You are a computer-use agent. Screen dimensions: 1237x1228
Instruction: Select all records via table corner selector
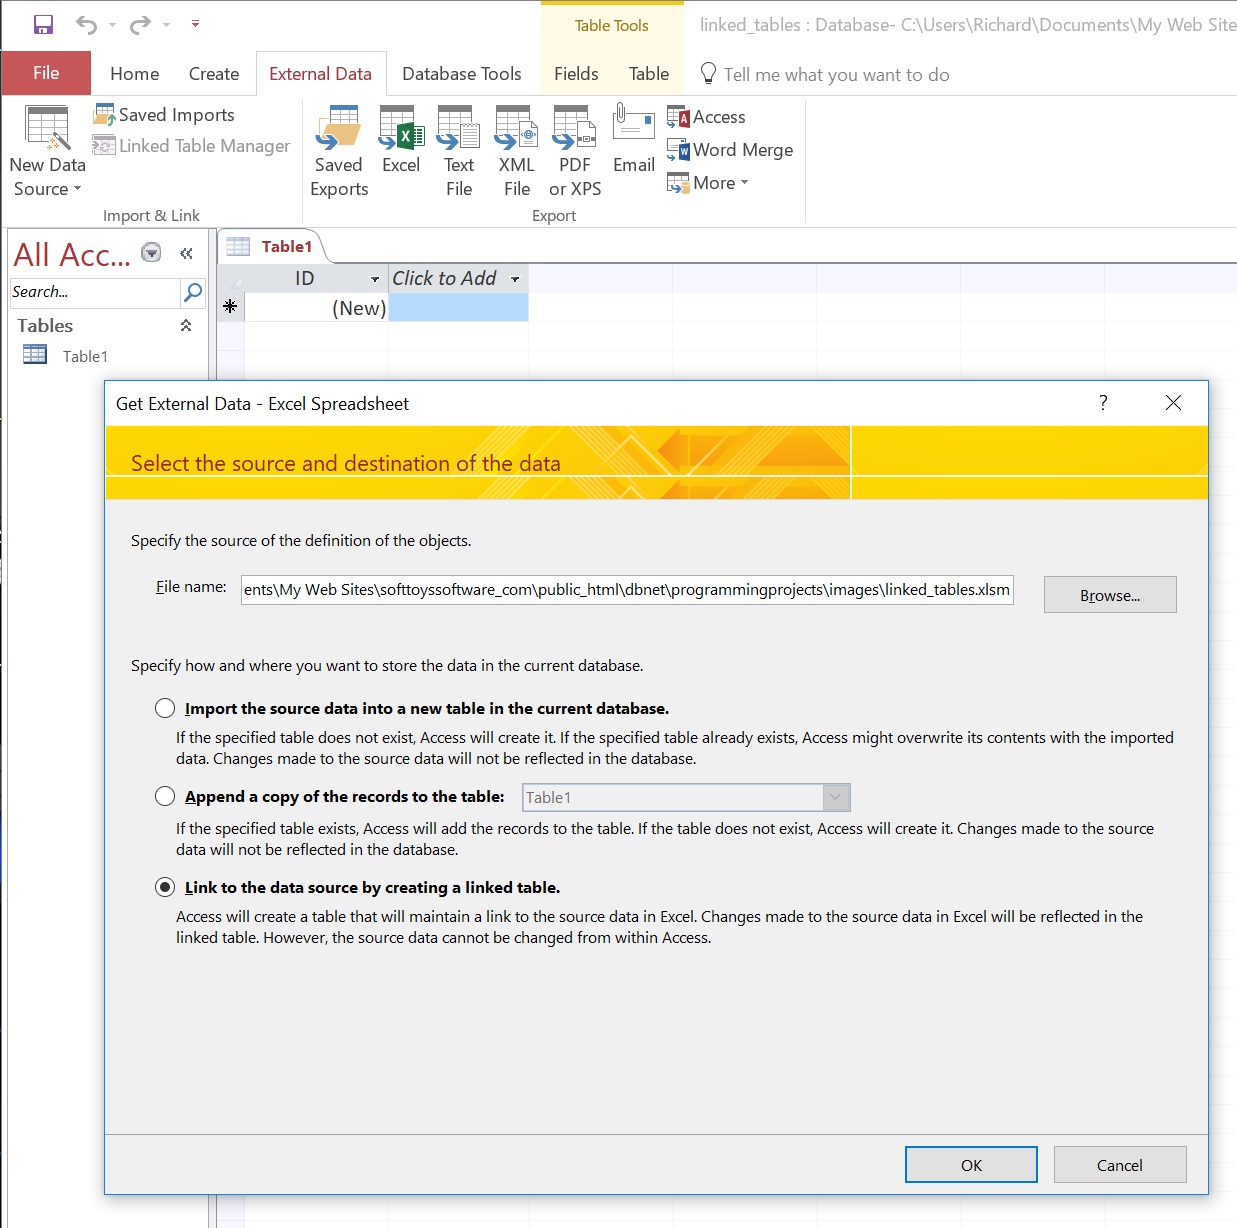pyautogui.click(x=231, y=279)
